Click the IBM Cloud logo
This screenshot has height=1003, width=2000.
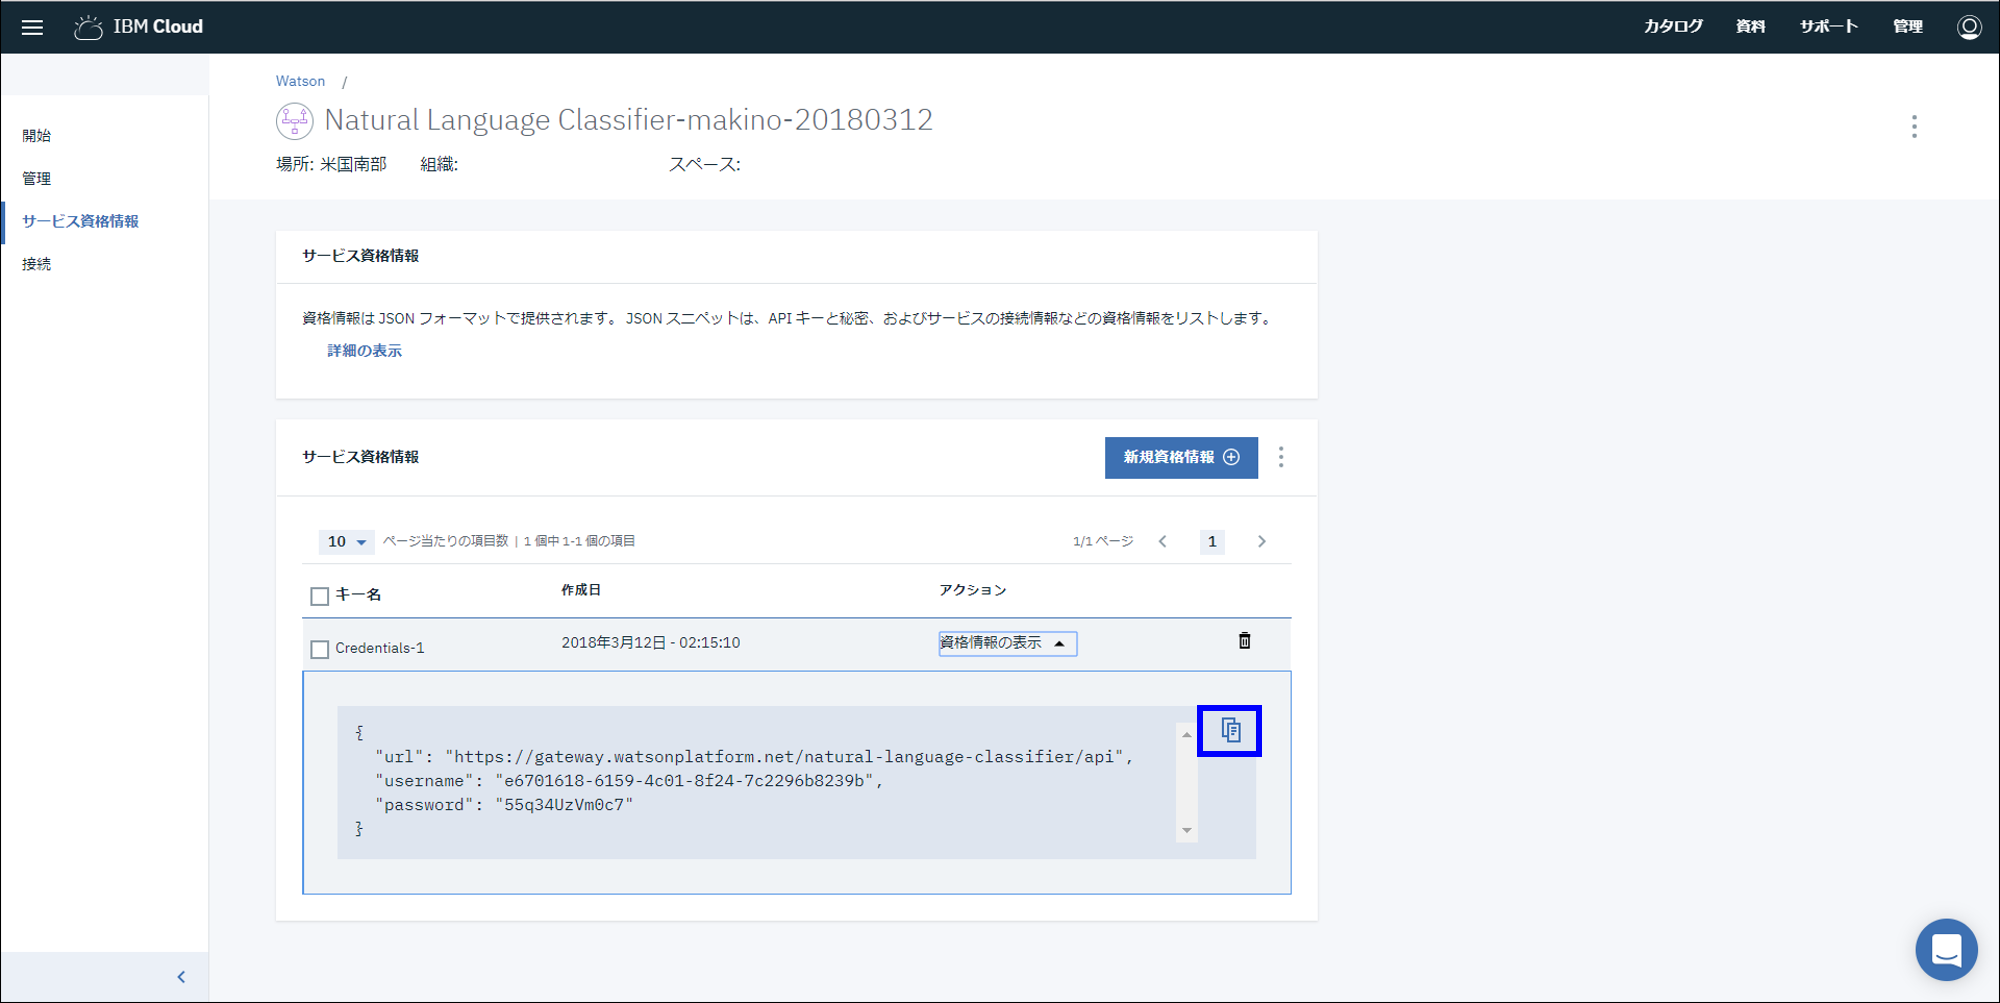[x=139, y=27]
